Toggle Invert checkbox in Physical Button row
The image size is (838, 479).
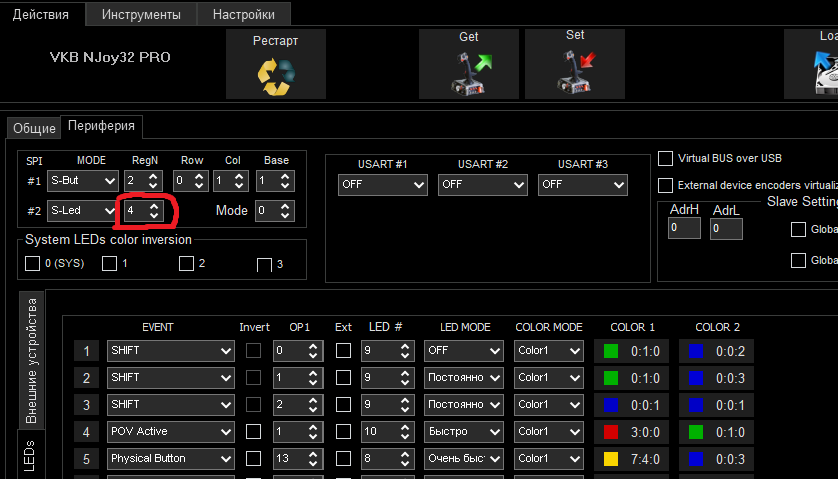coord(253,459)
